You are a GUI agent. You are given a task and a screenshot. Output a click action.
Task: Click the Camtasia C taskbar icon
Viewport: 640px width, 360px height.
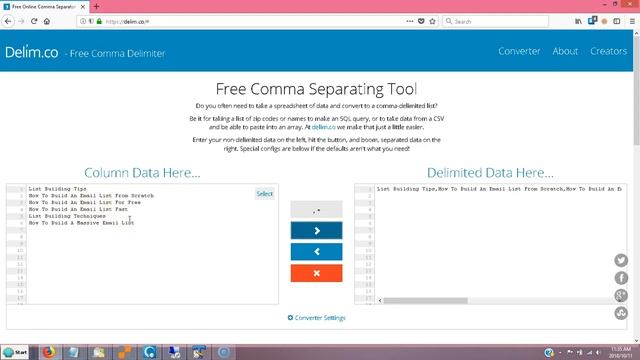[149, 352]
